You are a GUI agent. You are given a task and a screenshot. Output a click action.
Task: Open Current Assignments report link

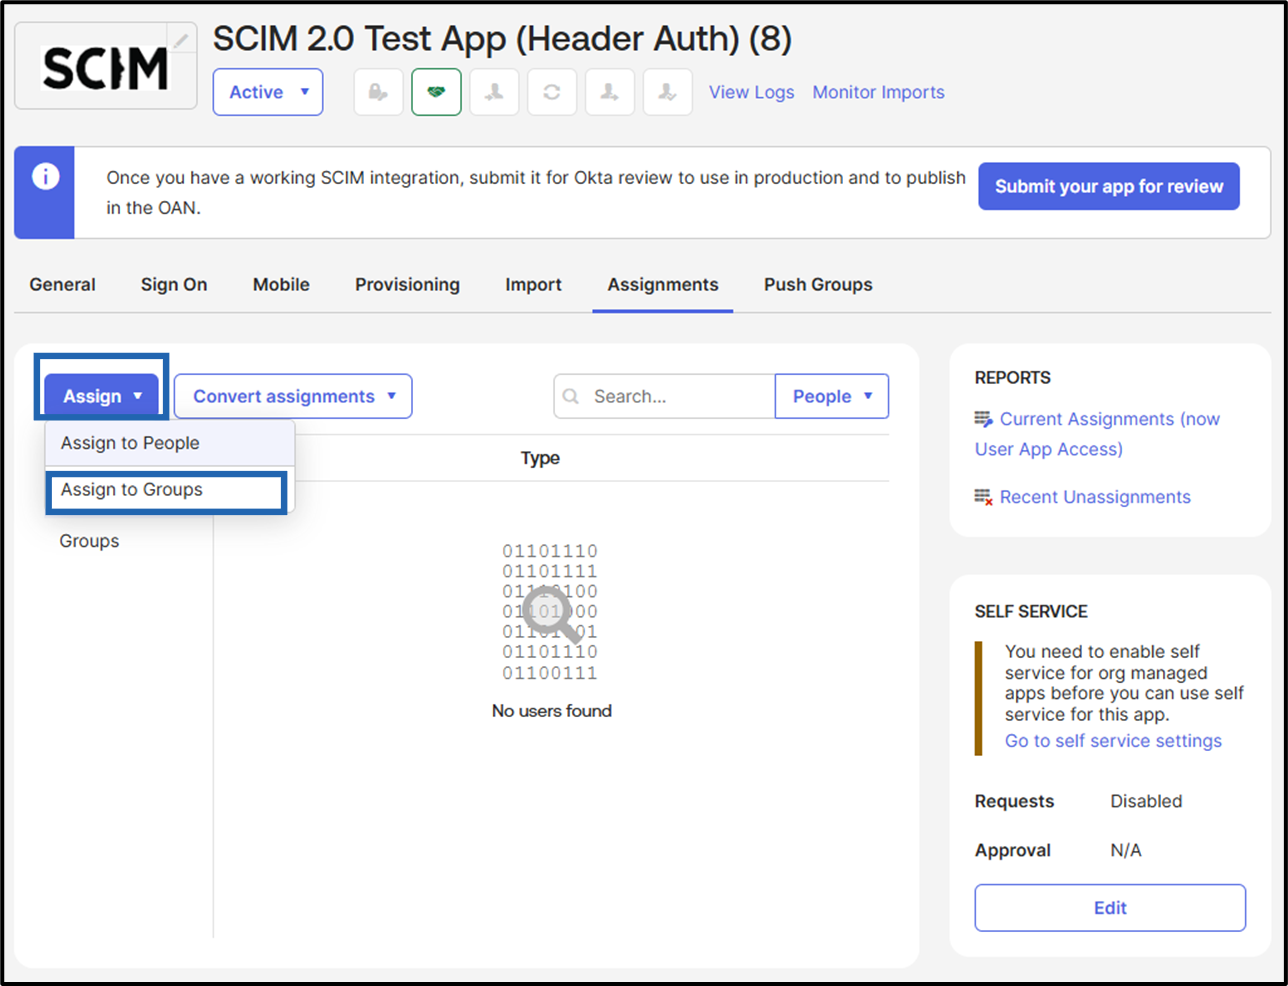point(1097,434)
